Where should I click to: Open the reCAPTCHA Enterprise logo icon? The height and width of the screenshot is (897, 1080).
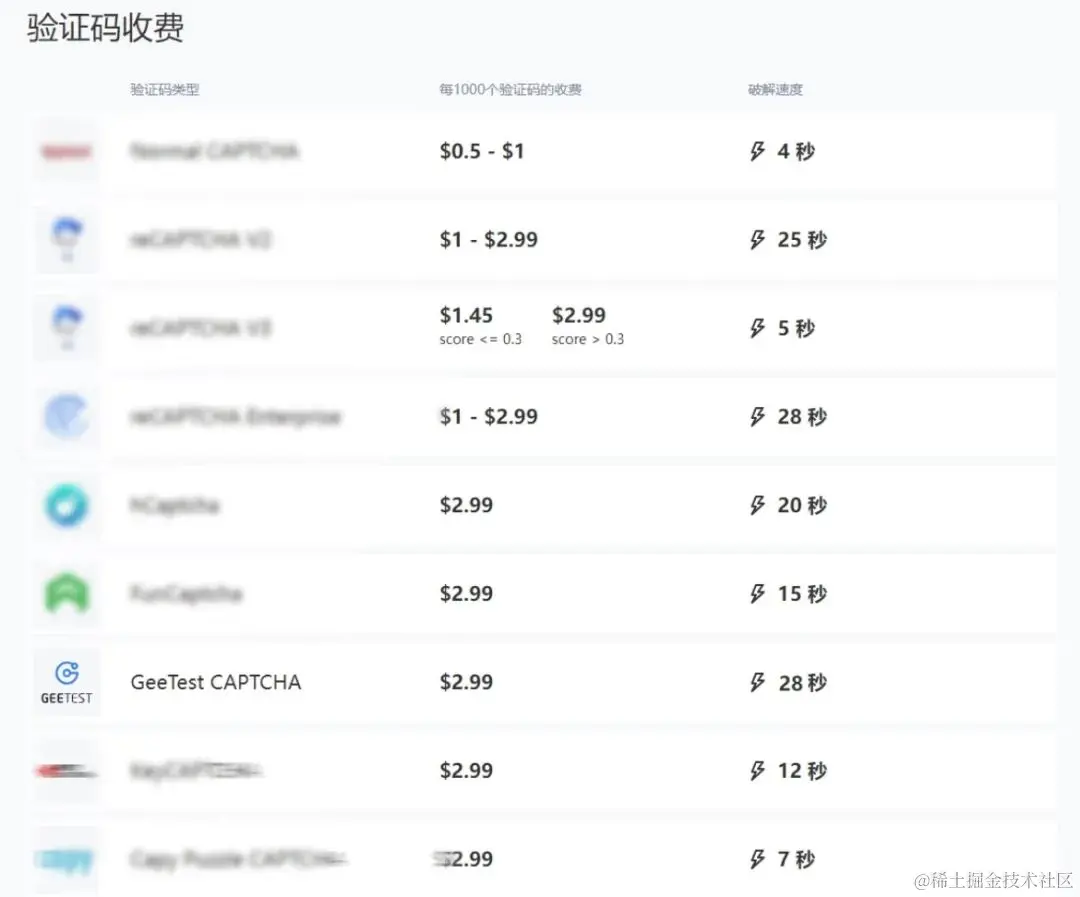pos(66,417)
